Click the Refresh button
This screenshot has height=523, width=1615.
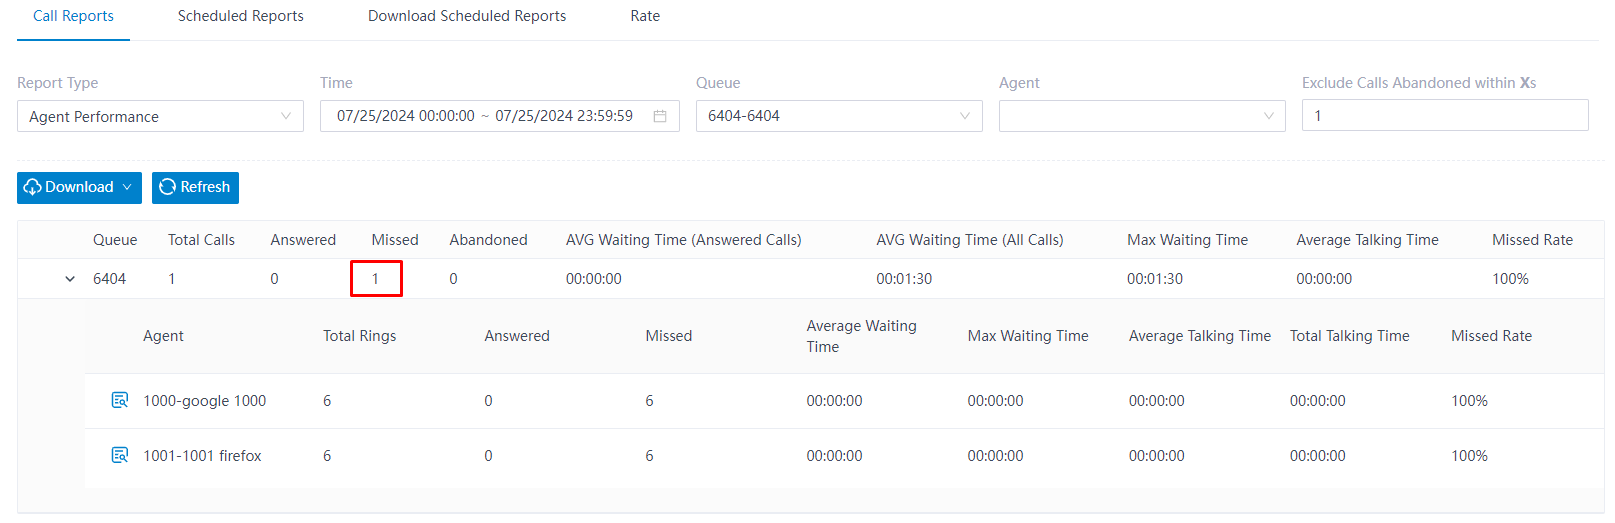195,187
